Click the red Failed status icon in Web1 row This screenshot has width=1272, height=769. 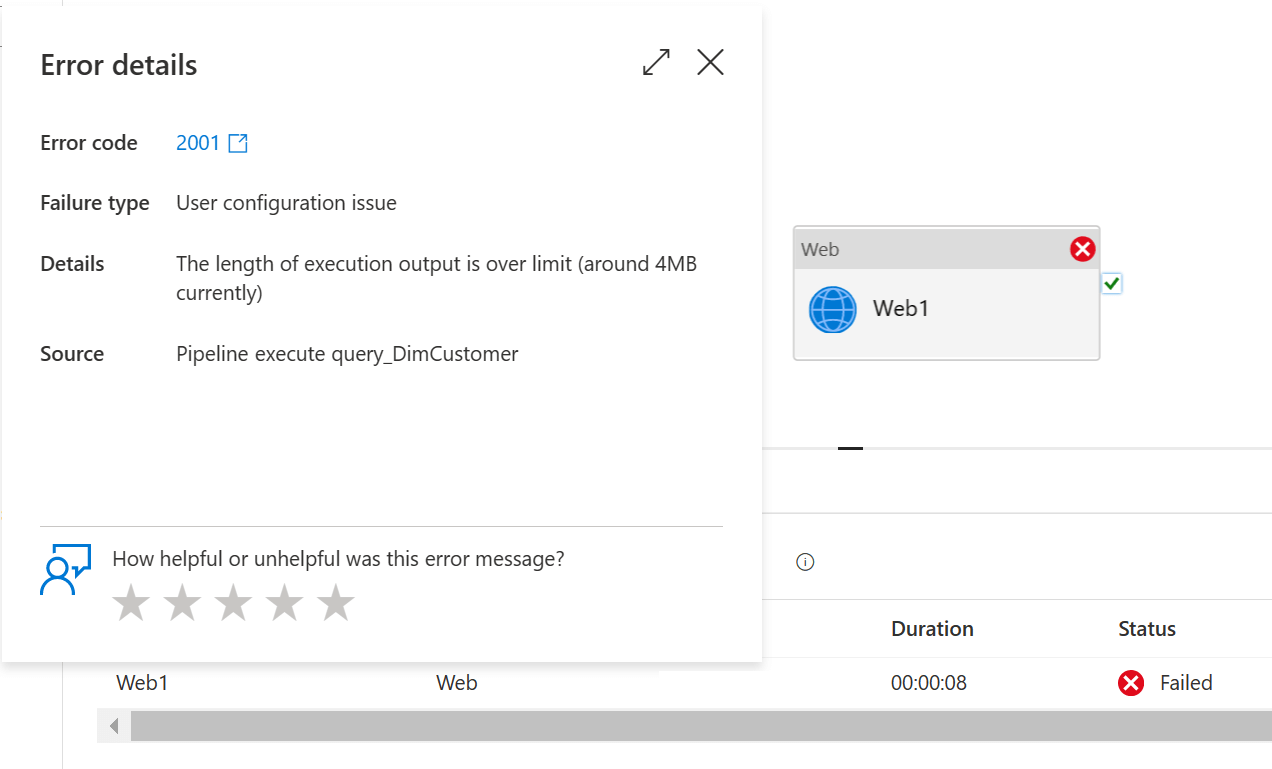1131,683
